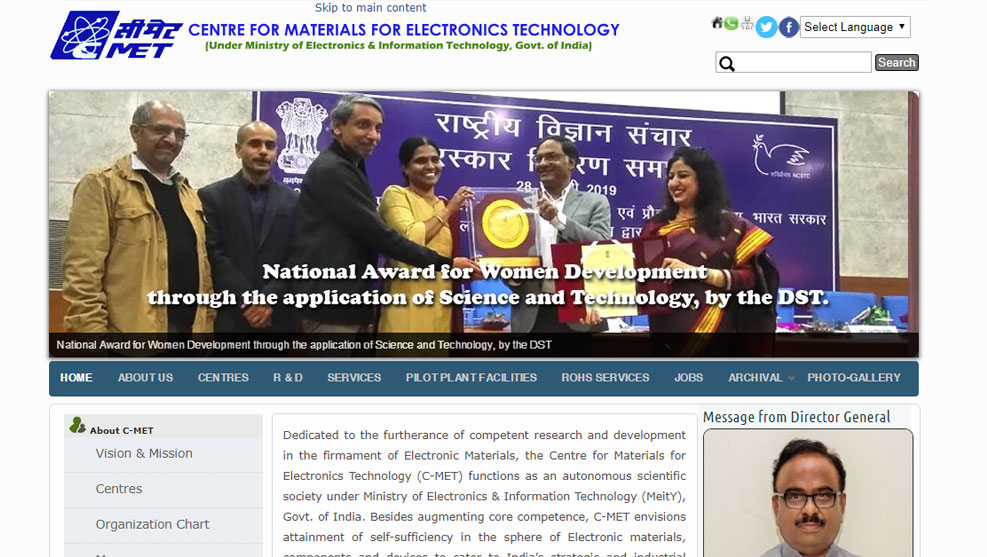Go to the PILOT PLANT FACILITIES menu

point(471,378)
